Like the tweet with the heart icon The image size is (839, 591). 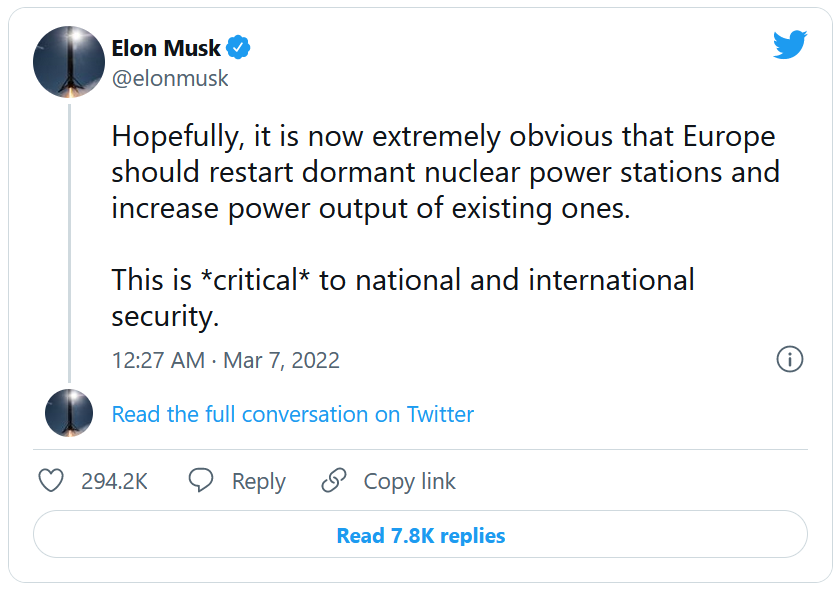[51, 481]
